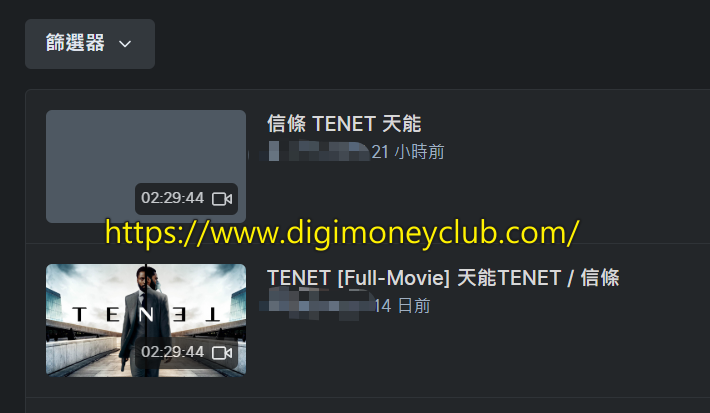This screenshot has height=413, width=710.
Task: Open the 篩選器 filter dropdown
Action: pos(90,44)
